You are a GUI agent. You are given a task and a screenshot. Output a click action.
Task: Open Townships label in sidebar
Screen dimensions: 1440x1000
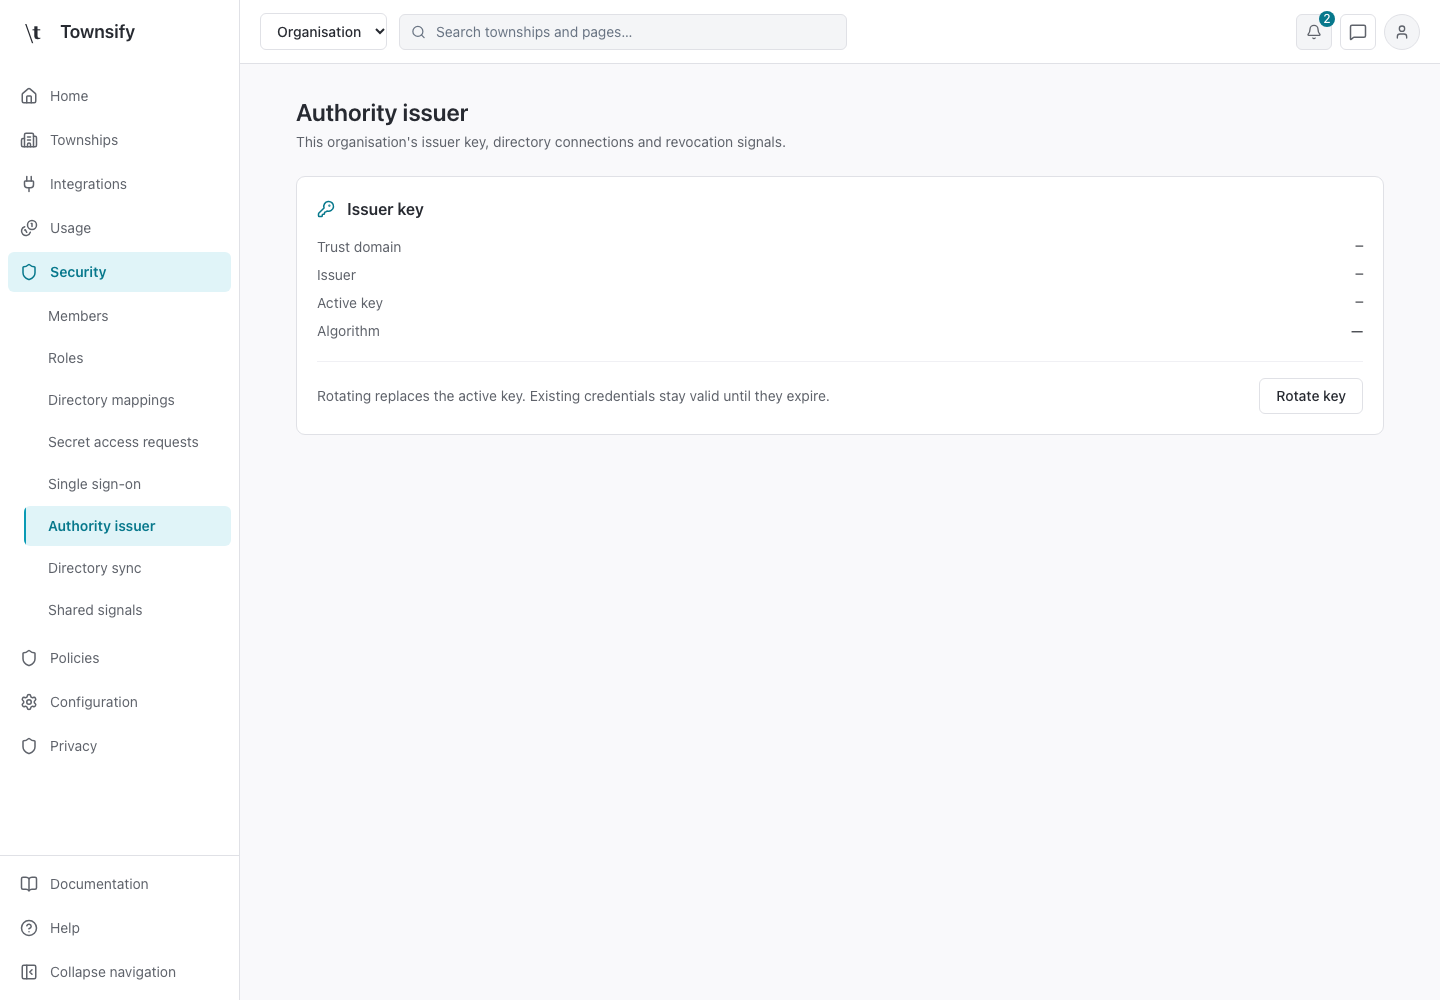(84, 140)
